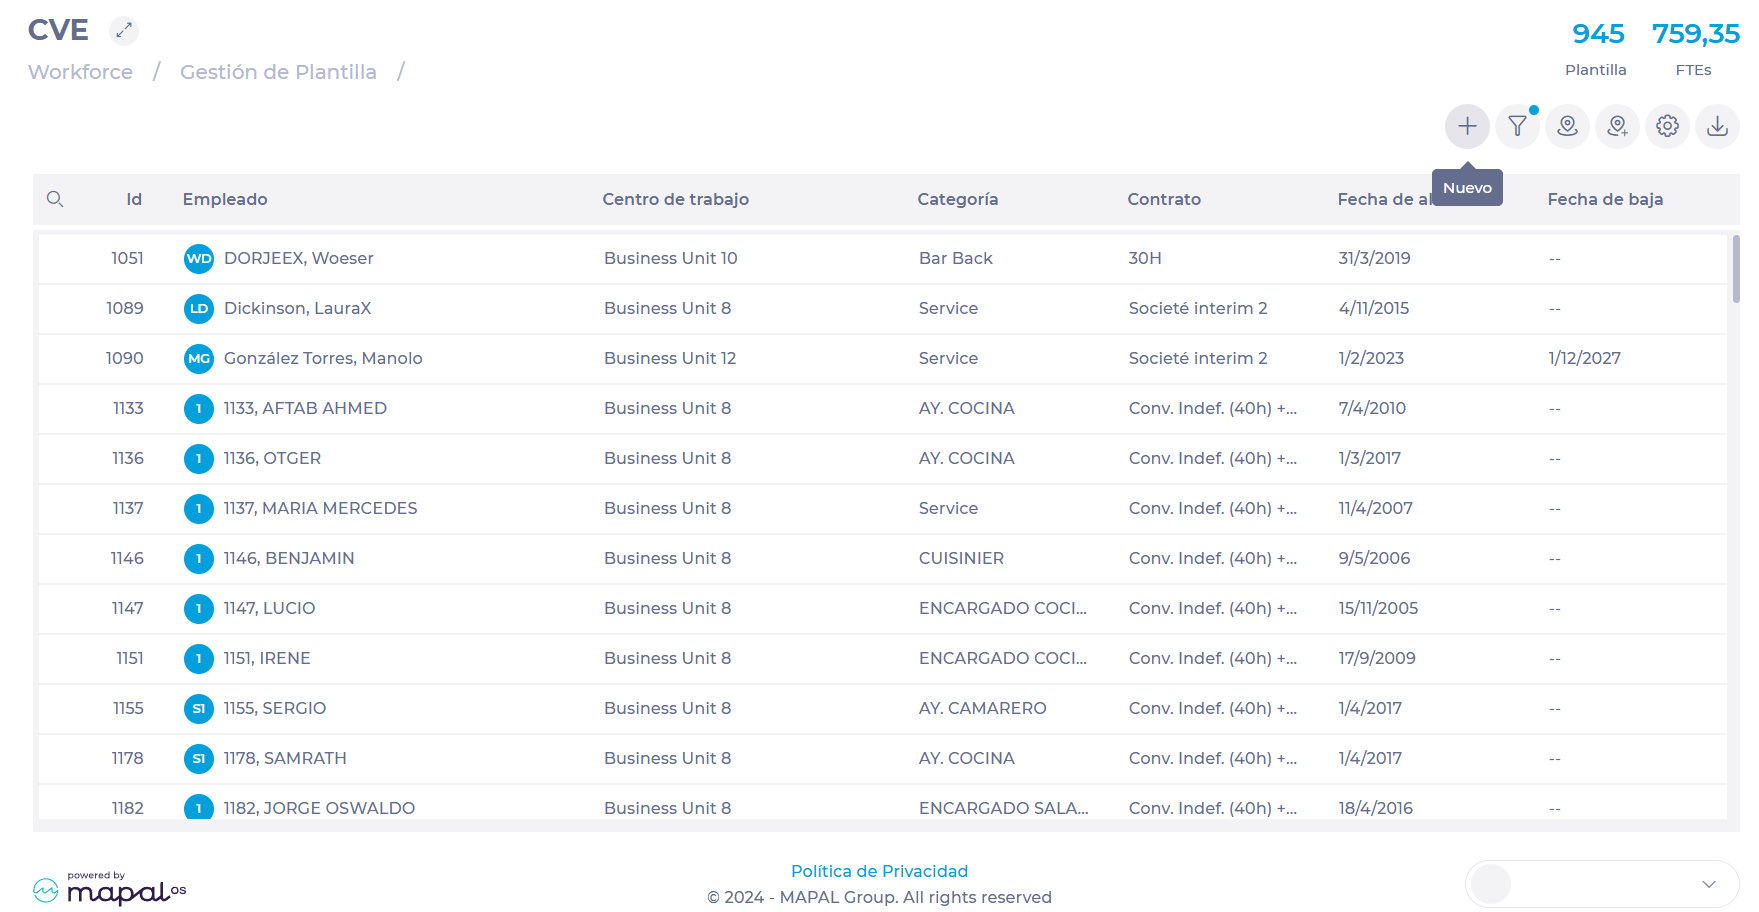The width and height of the screenshot is (1759, 912).
Task: Click the WD avatar for DORJEEX, Woeser
Action: click(199, 259)
